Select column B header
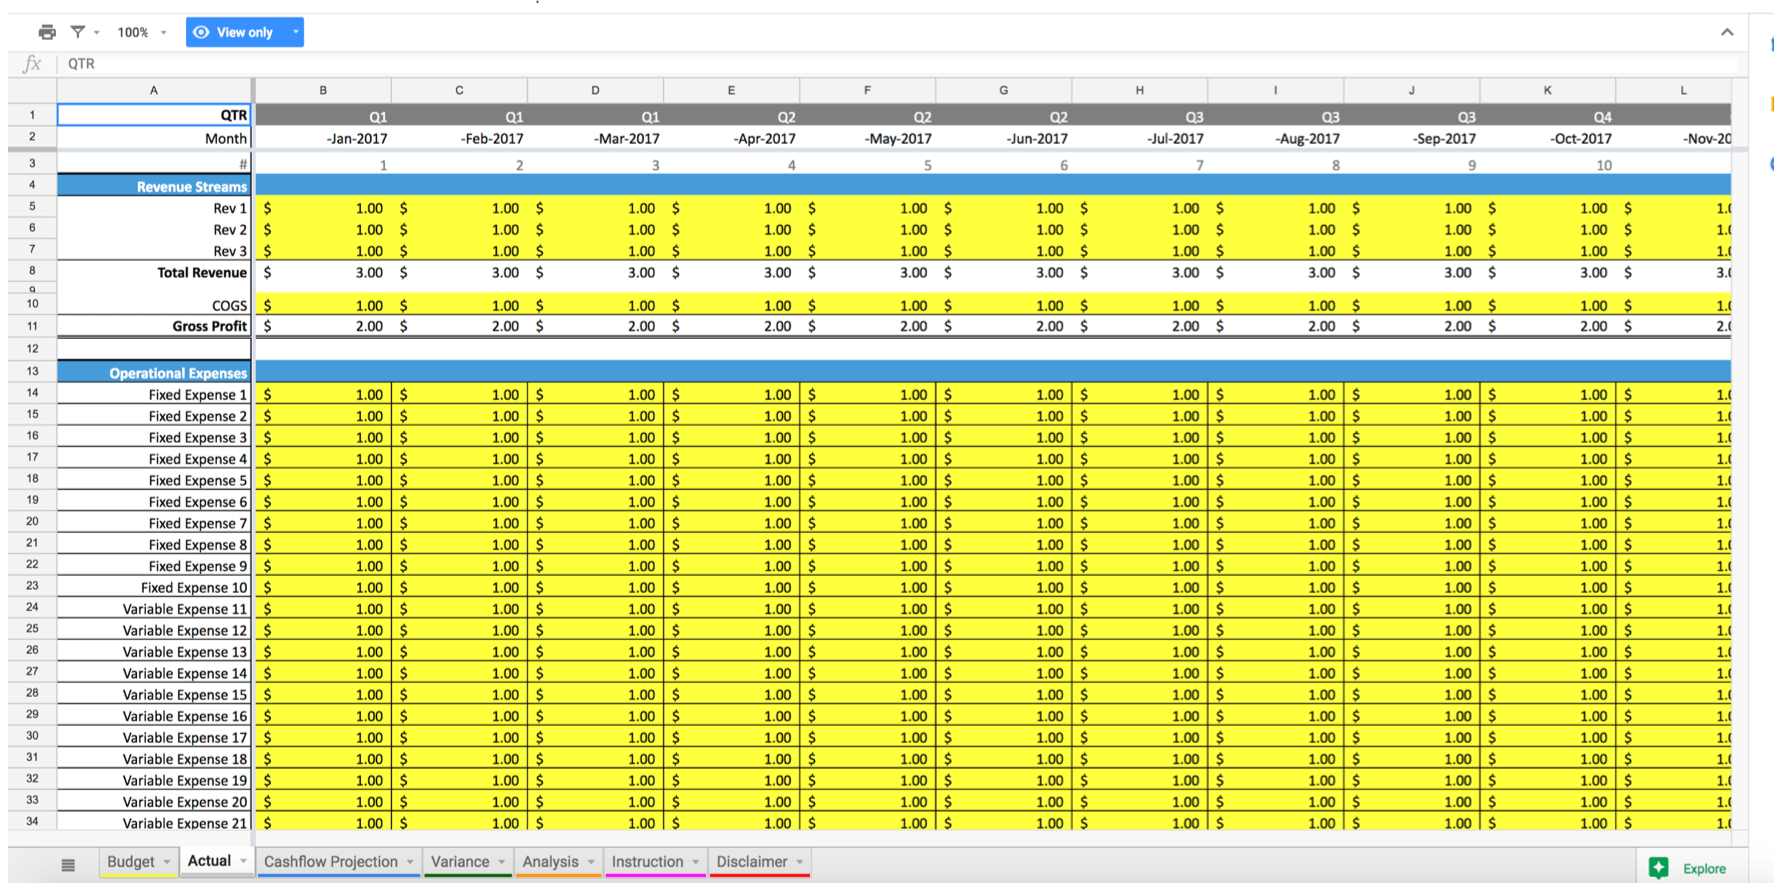Image resolution: width=1774 pixels, height=883 pixels. (x=323, y=90)
